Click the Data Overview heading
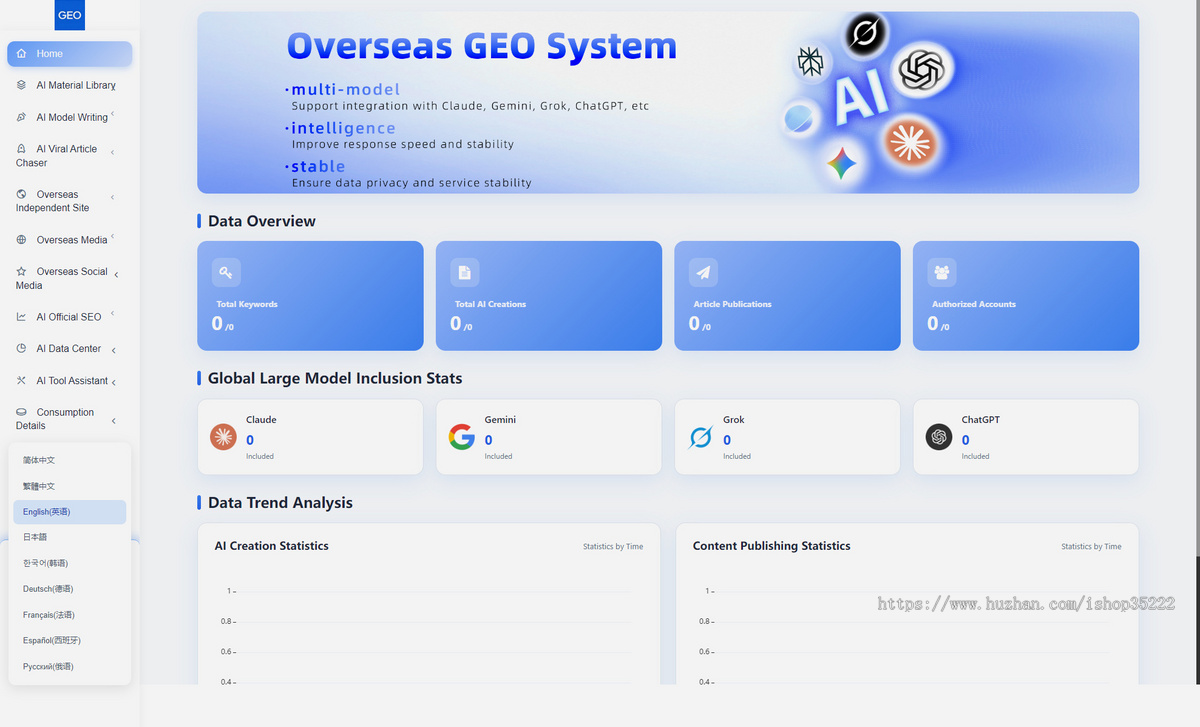The height and width of the screenshot is (727, 1200). point(262,221)
